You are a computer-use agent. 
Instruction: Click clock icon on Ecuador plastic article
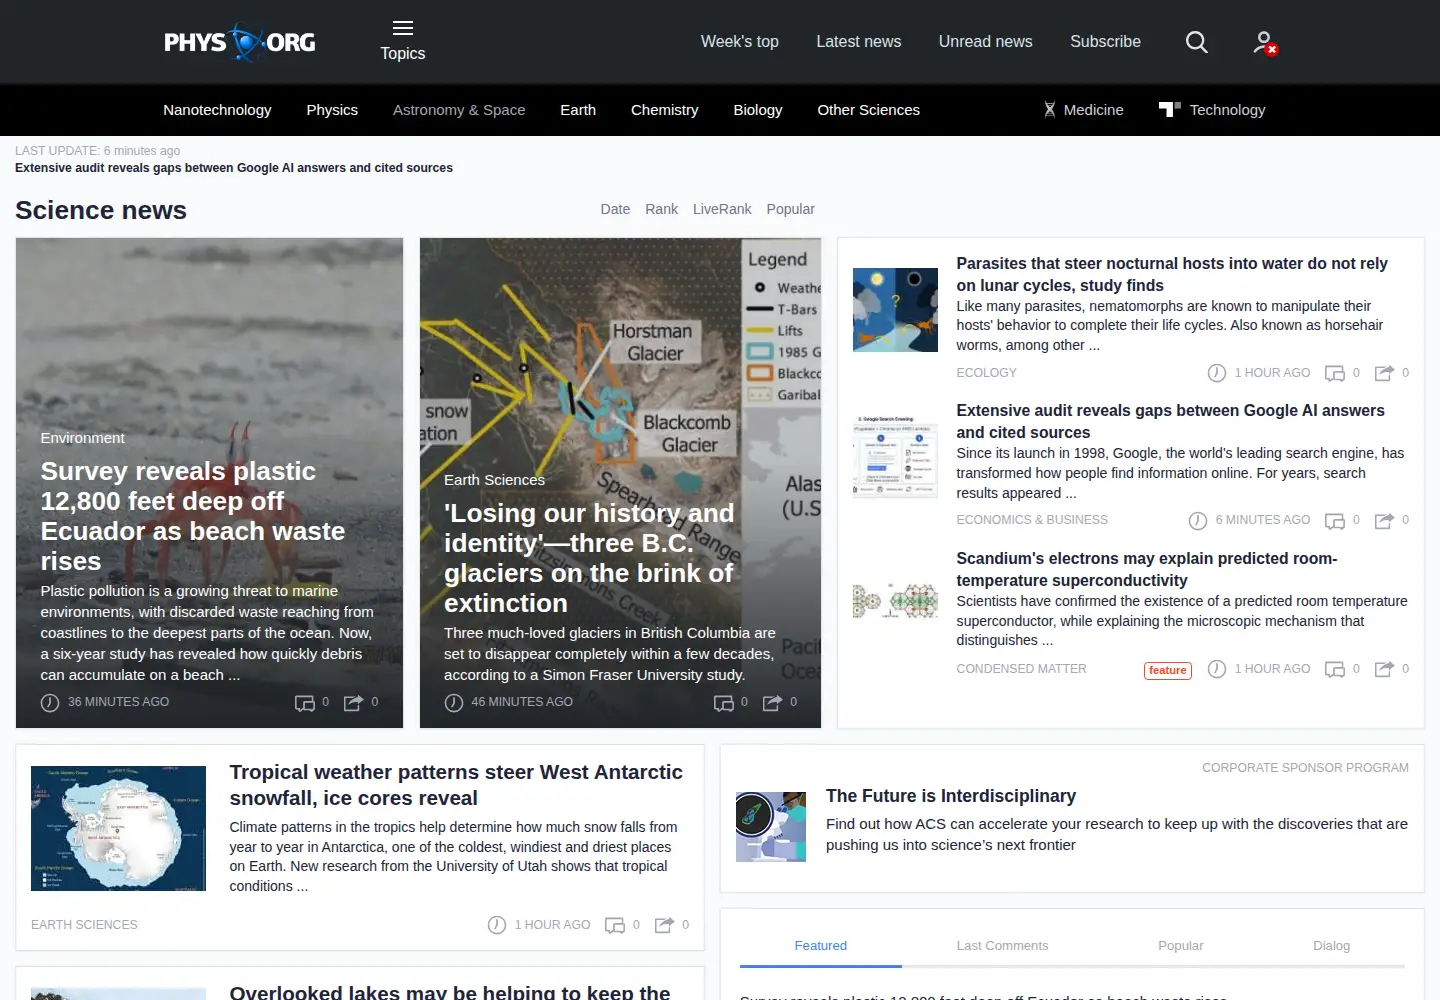pos(50,703)
